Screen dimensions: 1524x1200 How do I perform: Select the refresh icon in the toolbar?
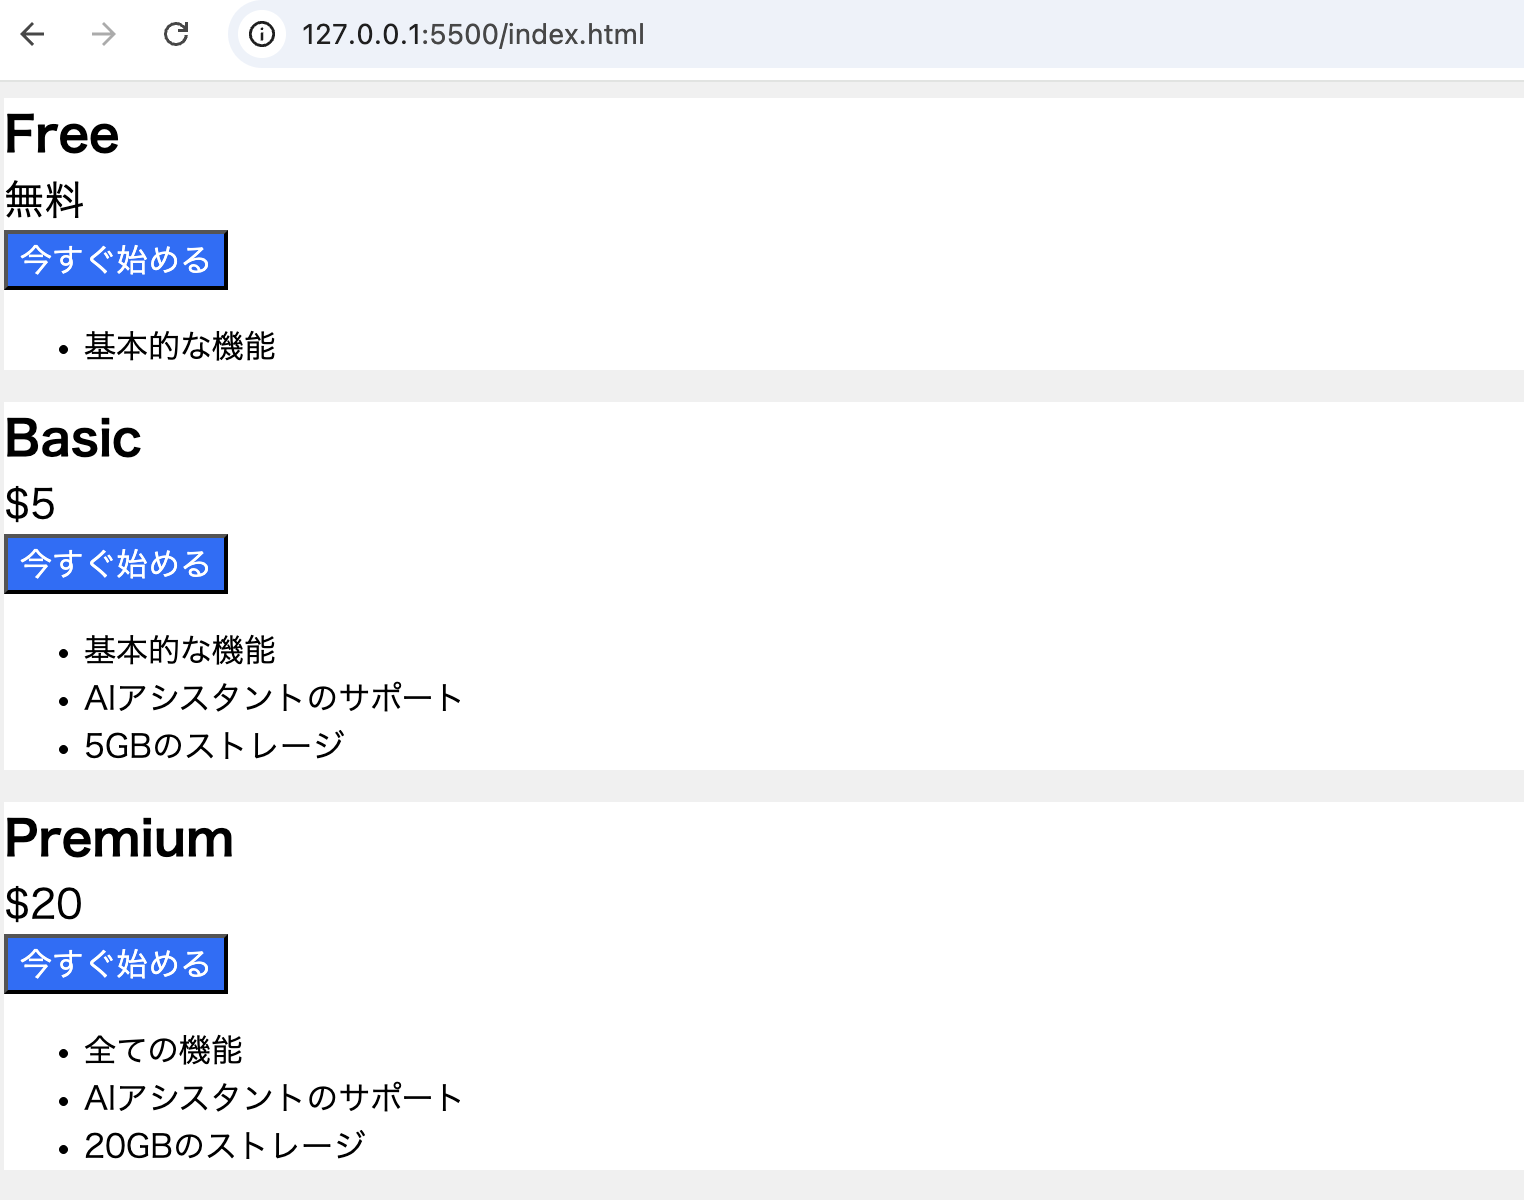(x=176, y=34)
